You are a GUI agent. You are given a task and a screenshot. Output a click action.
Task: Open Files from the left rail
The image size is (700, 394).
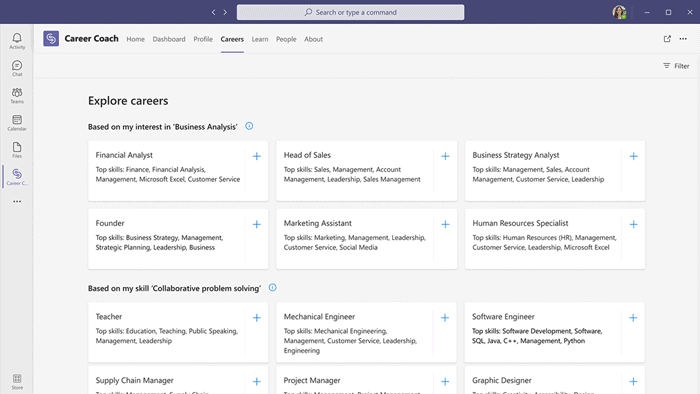[17, 150]
